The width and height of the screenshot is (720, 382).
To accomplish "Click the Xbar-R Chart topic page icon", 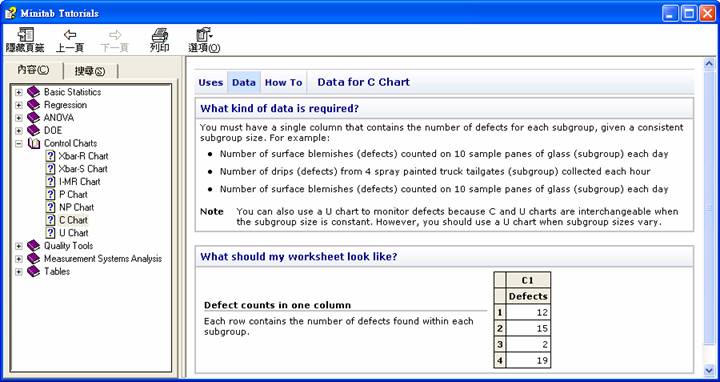I will [51, 156].
